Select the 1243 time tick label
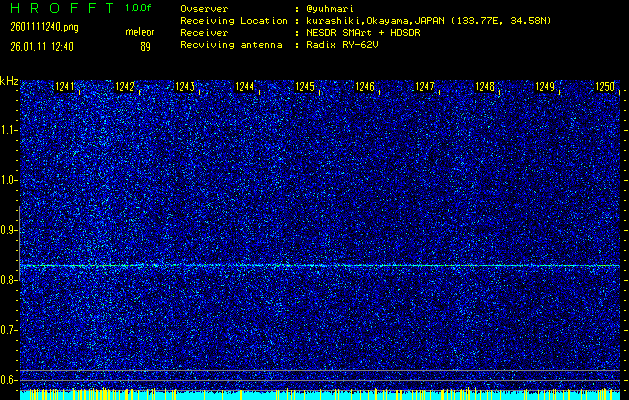629x400 pixels. point(185,87)
